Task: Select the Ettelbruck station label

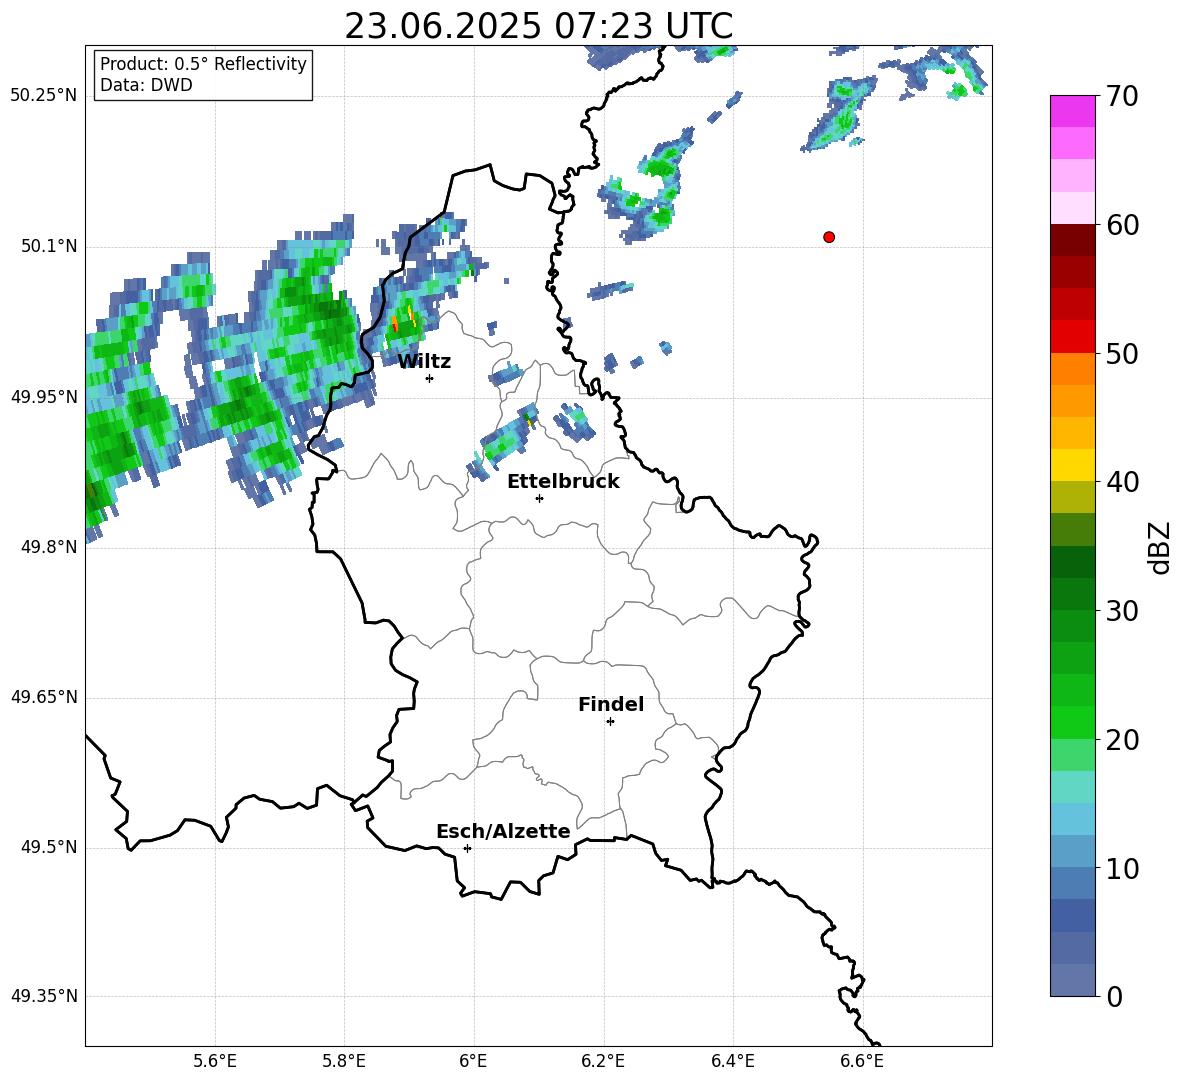Action: (x=563, y=482)
